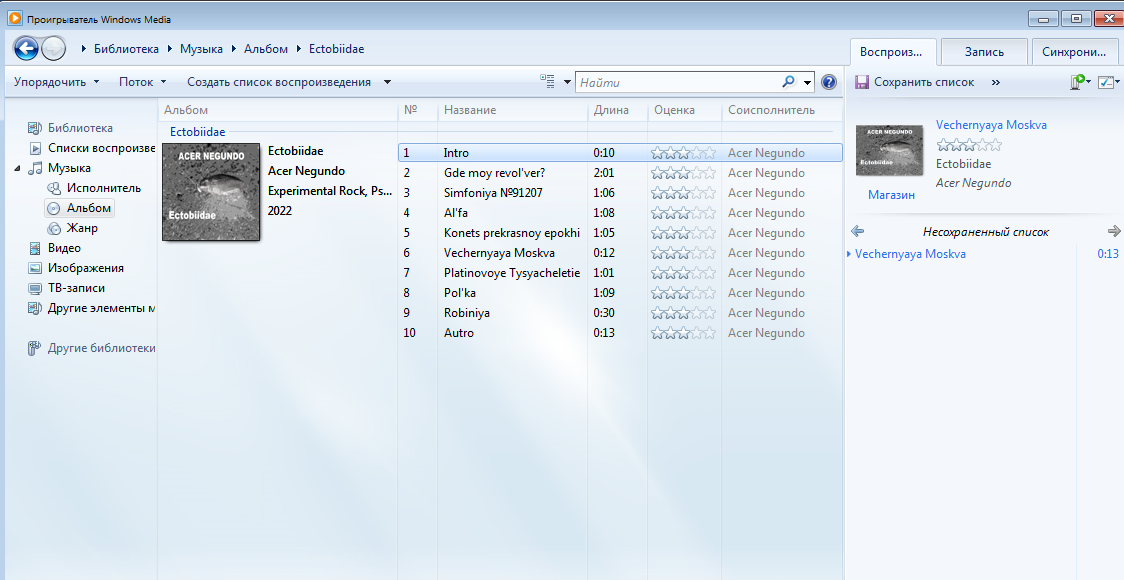1124x580 pixels.
Task: Set the star rating for Pol'ka
Action: (683, 293)
